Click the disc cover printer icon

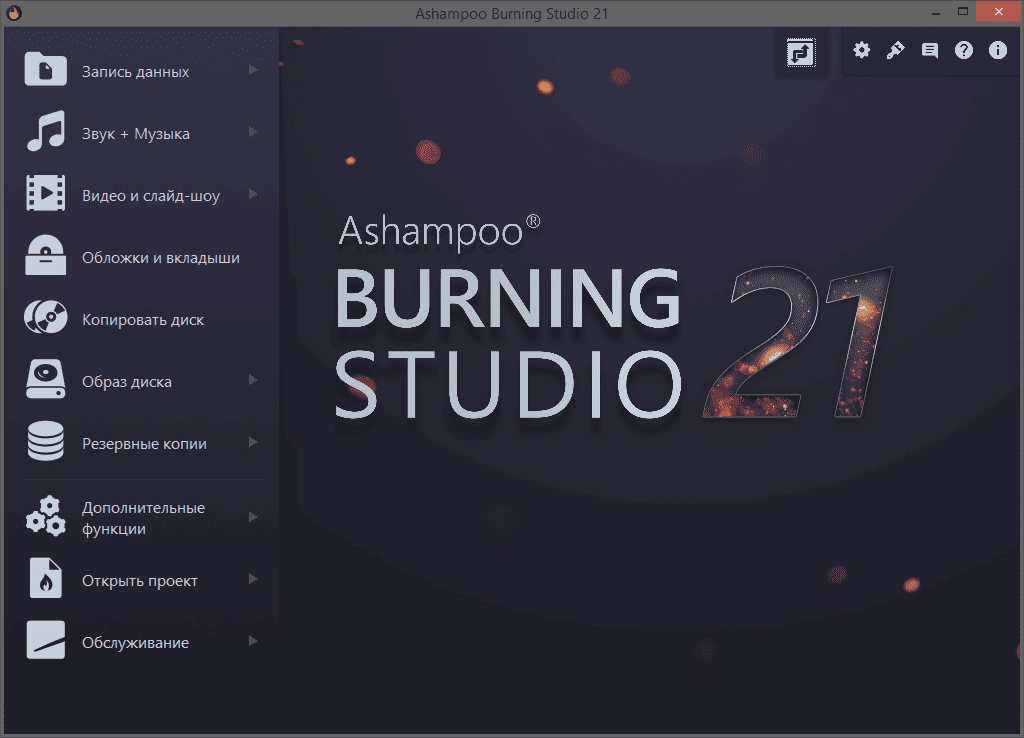click(x=46, y=255)
